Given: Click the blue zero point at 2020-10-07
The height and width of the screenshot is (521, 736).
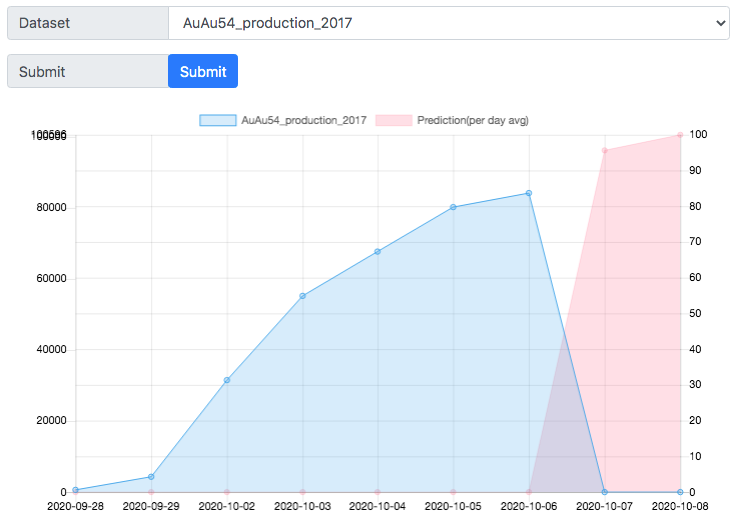Looking at the screenshot, I should click(x=605, y=492).
